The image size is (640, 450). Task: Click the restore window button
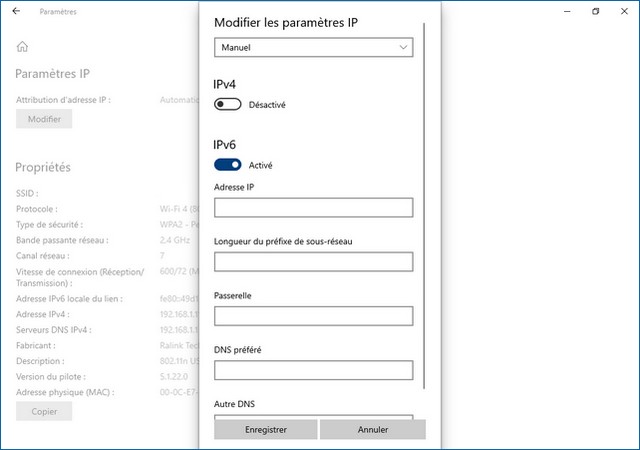[x=595, y=12]
